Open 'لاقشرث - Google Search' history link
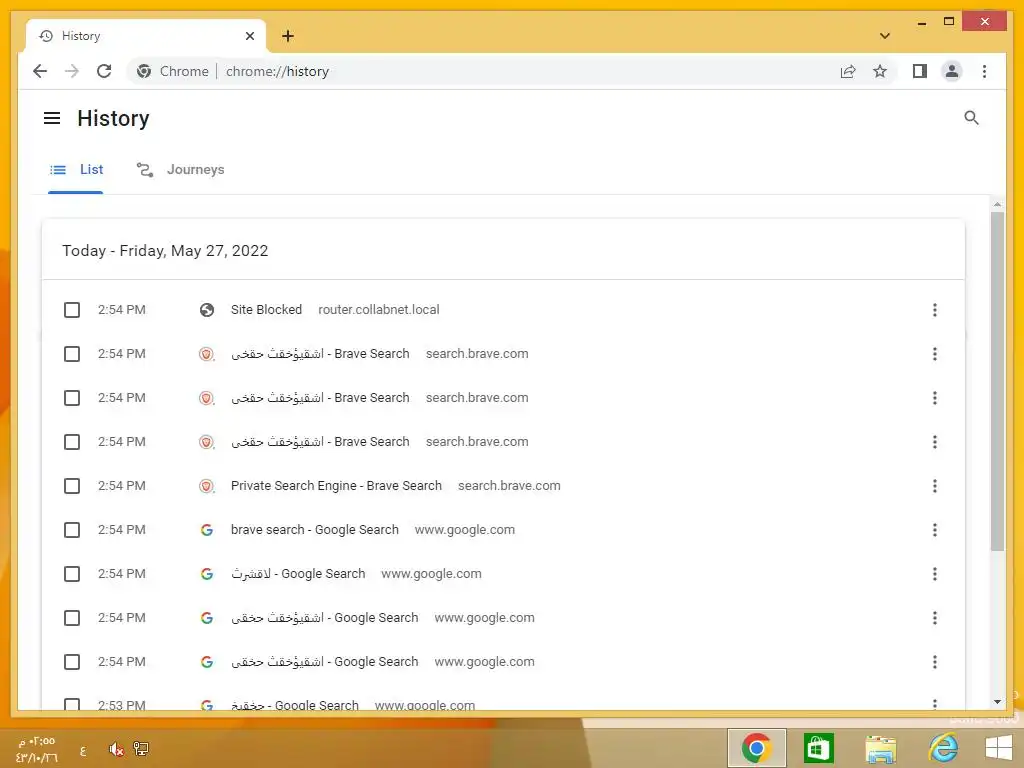The width and height of the screenshot is (1024, 768). [298, 574]
